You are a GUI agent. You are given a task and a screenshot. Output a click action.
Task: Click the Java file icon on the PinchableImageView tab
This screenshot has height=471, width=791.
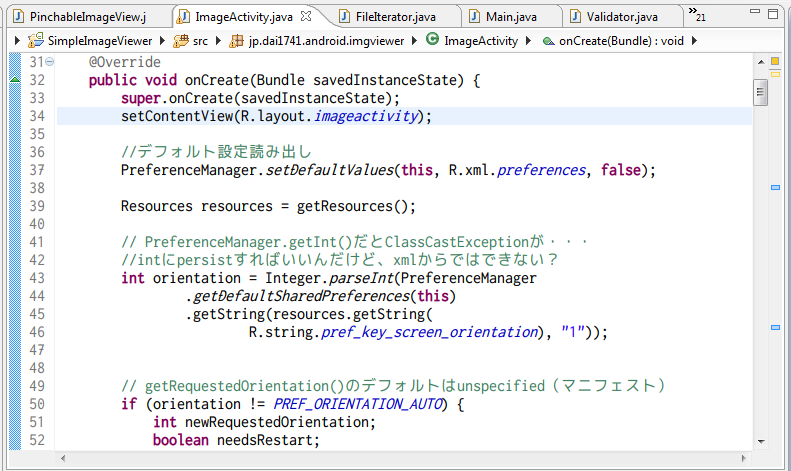click(x=18, y=17)
